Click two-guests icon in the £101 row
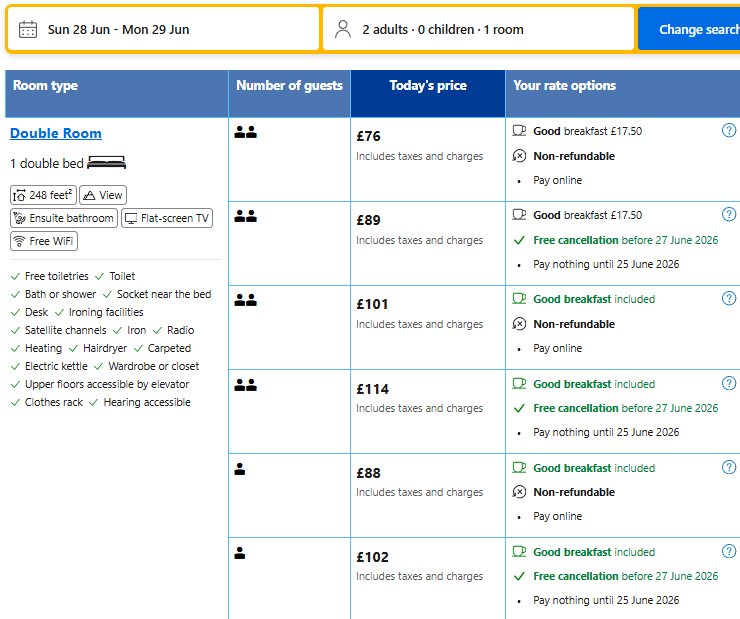This screenshot has height=619, width=740. [x=245, y=300]
